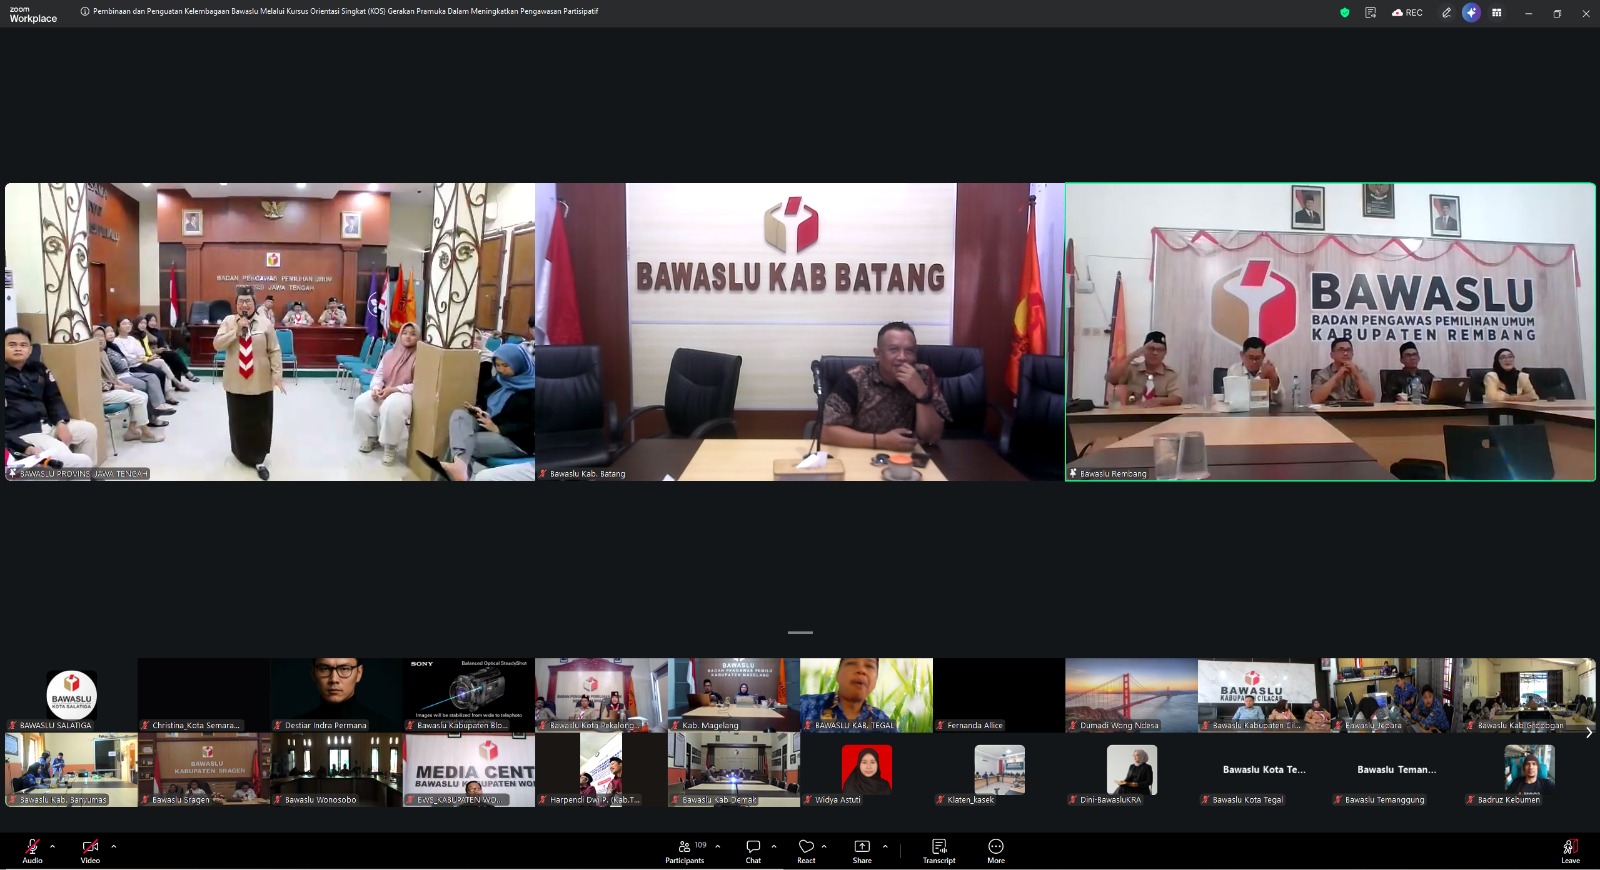Select the Bawaslu Wonosobo thumbnail

[x=336, y=770]
